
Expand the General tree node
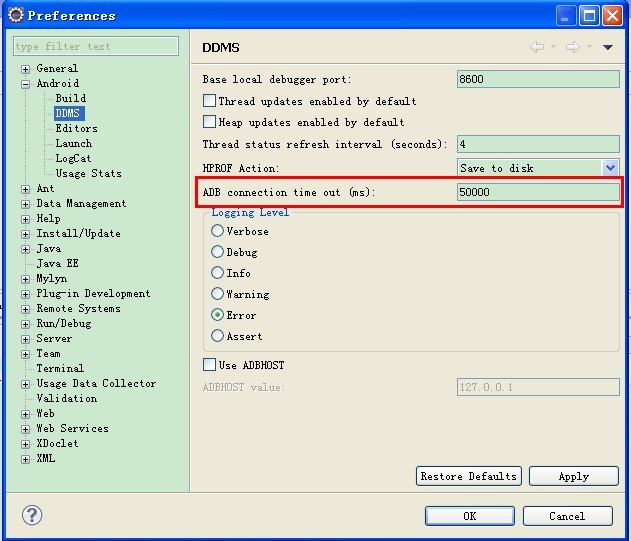pos(25,69)
